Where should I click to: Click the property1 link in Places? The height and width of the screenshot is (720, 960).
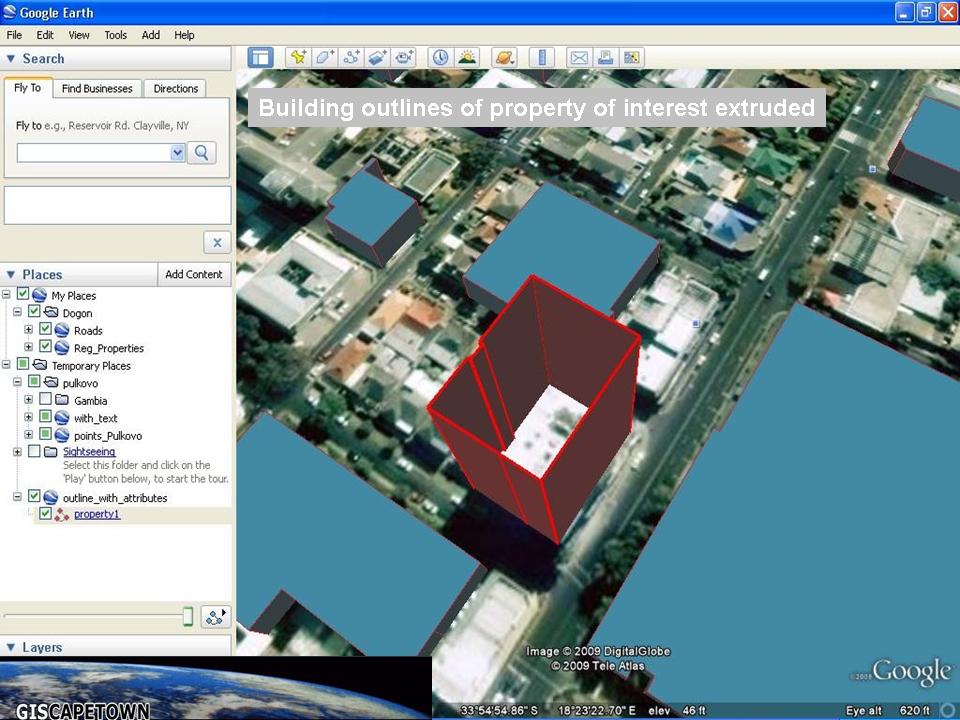click(x=97, y=514)
